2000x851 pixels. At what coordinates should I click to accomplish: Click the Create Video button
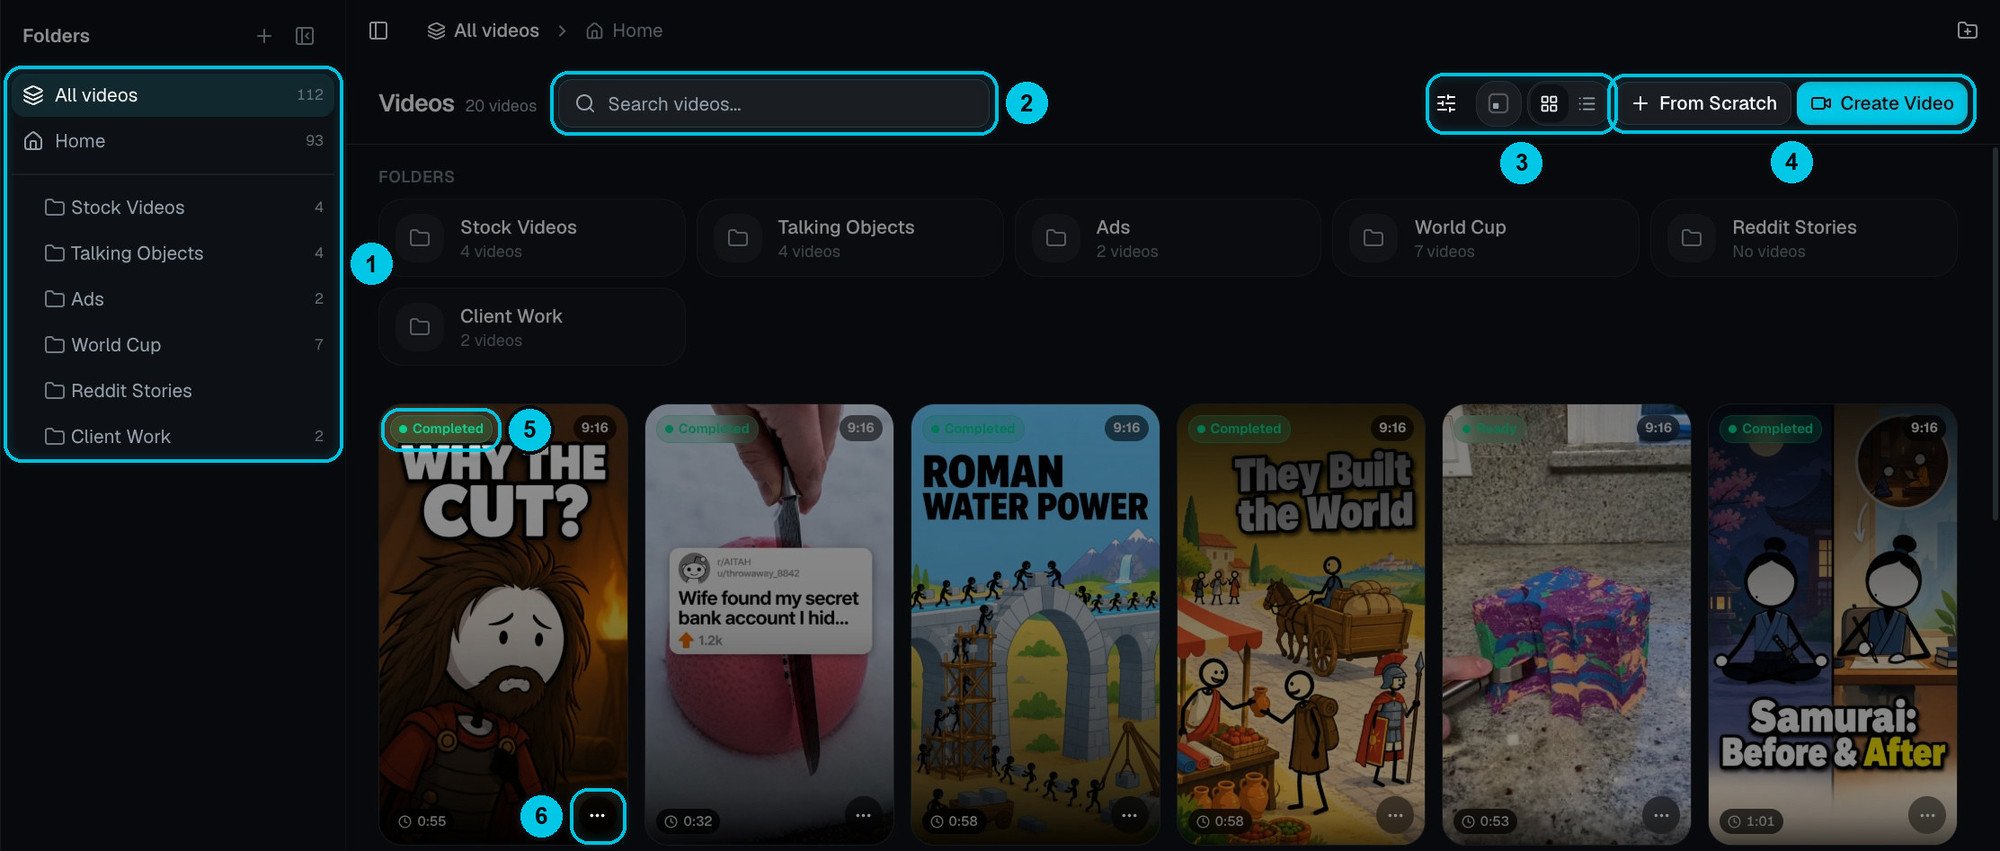(1882, 103)
